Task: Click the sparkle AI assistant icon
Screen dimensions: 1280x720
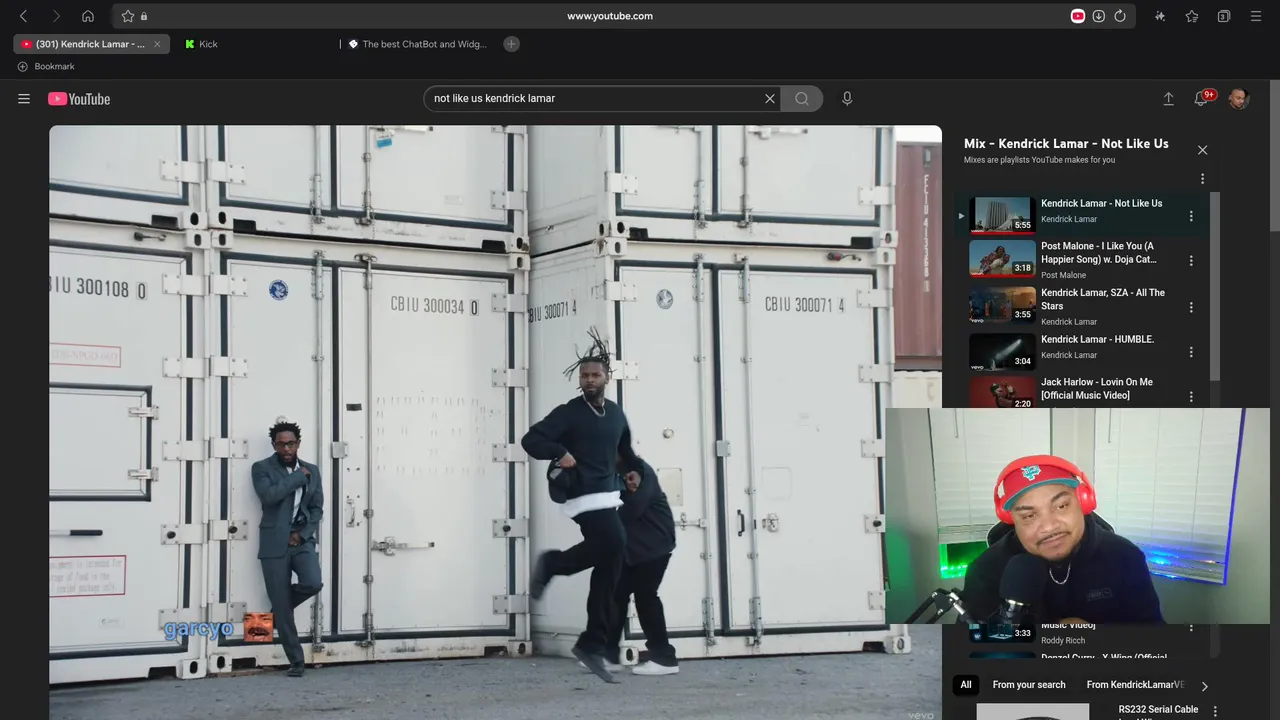Action: (x=1160, y=16)
